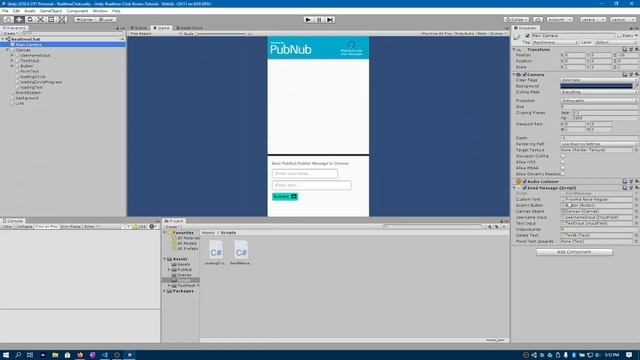Expand the UsernameInput hierarchy node
Screen dimensions: 640x360
pyautogui.click(x=12, y=55)
